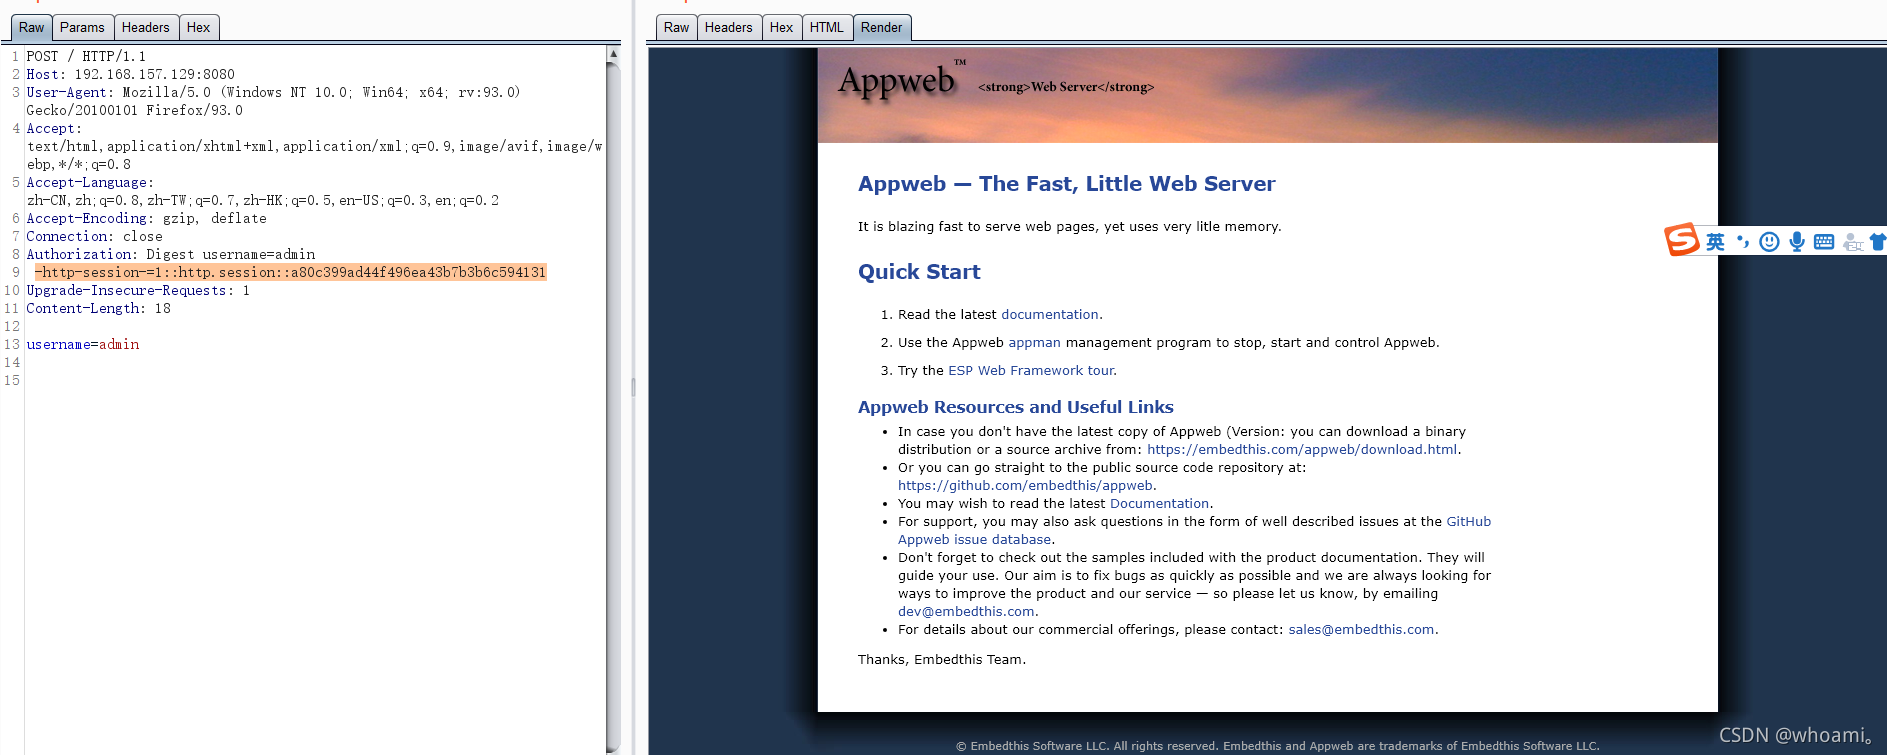1887x755 pixels.
Task: Open the GitHub Appweb issue database link
Action: pos(1194,530)
